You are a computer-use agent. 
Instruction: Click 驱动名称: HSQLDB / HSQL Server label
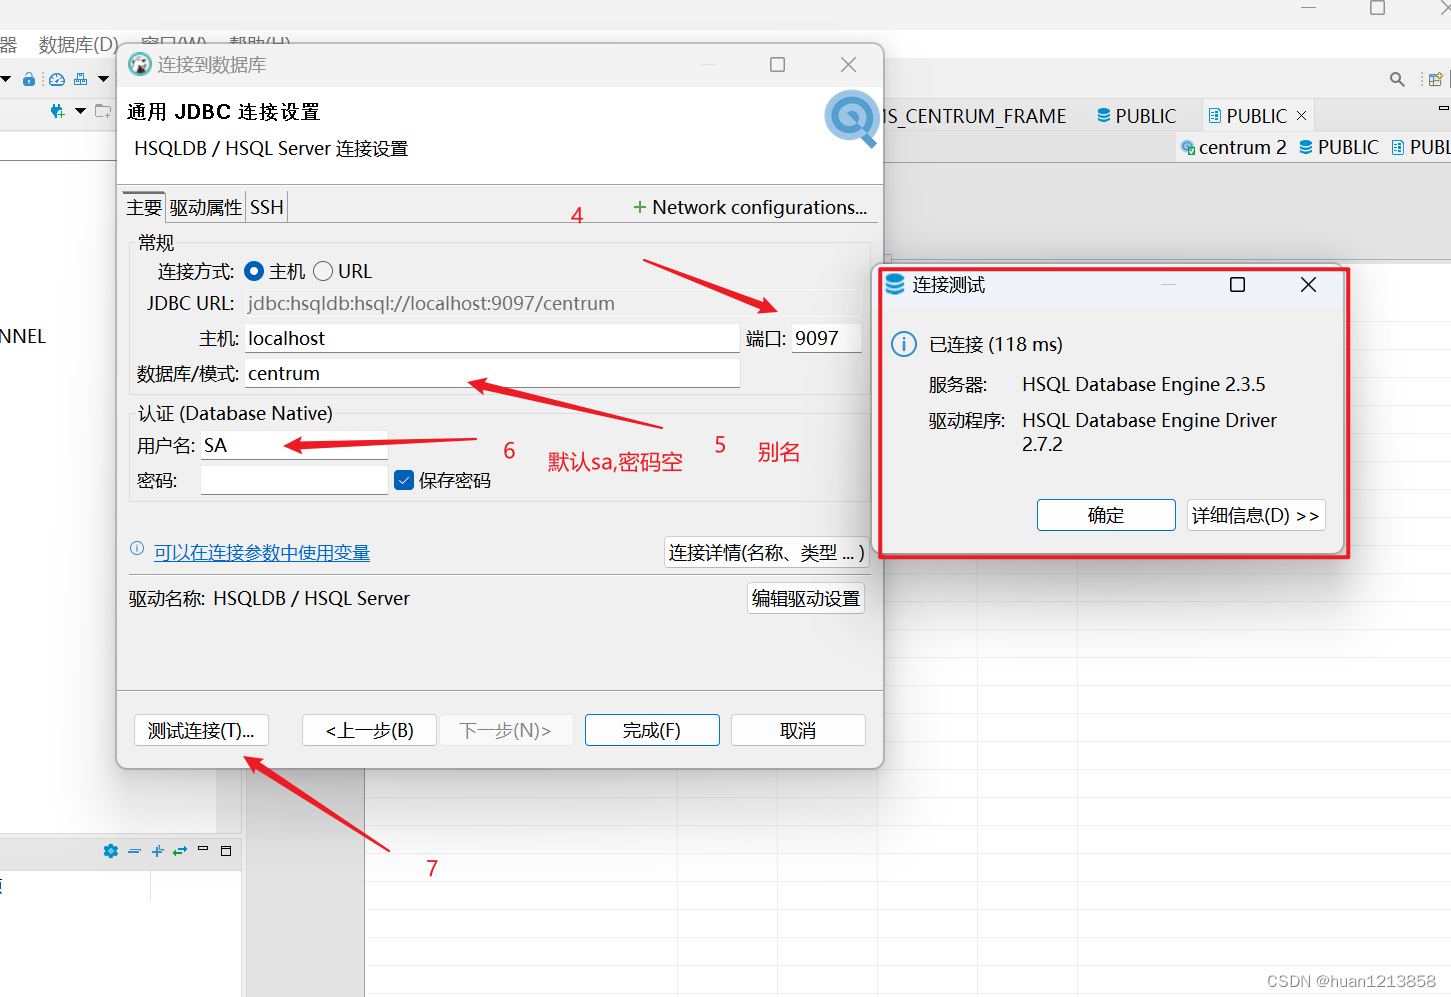pyautogui.click(x=269, y=598)
